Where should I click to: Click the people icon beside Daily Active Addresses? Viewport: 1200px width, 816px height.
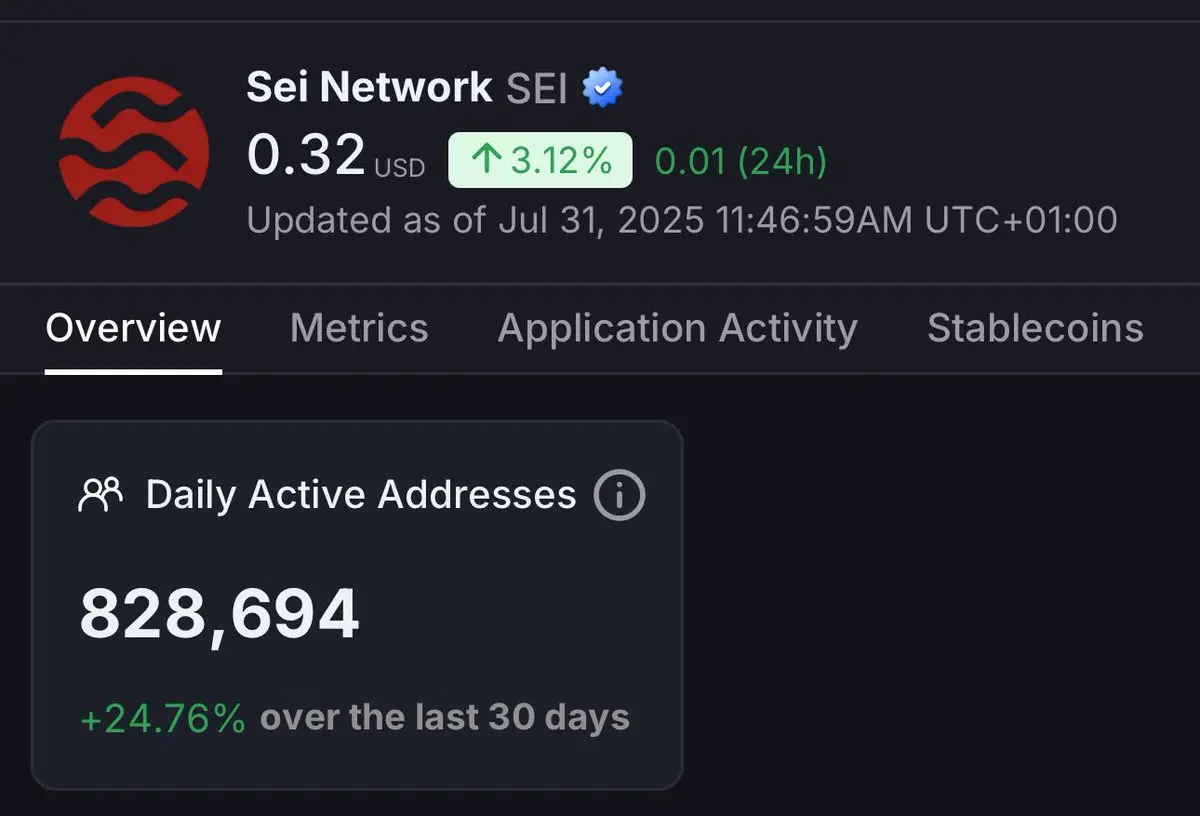100,494
